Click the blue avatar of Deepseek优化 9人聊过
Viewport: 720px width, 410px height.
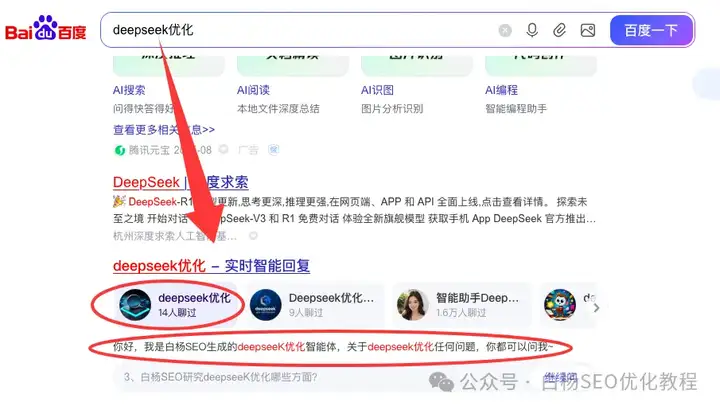click(x=265, y=304)
